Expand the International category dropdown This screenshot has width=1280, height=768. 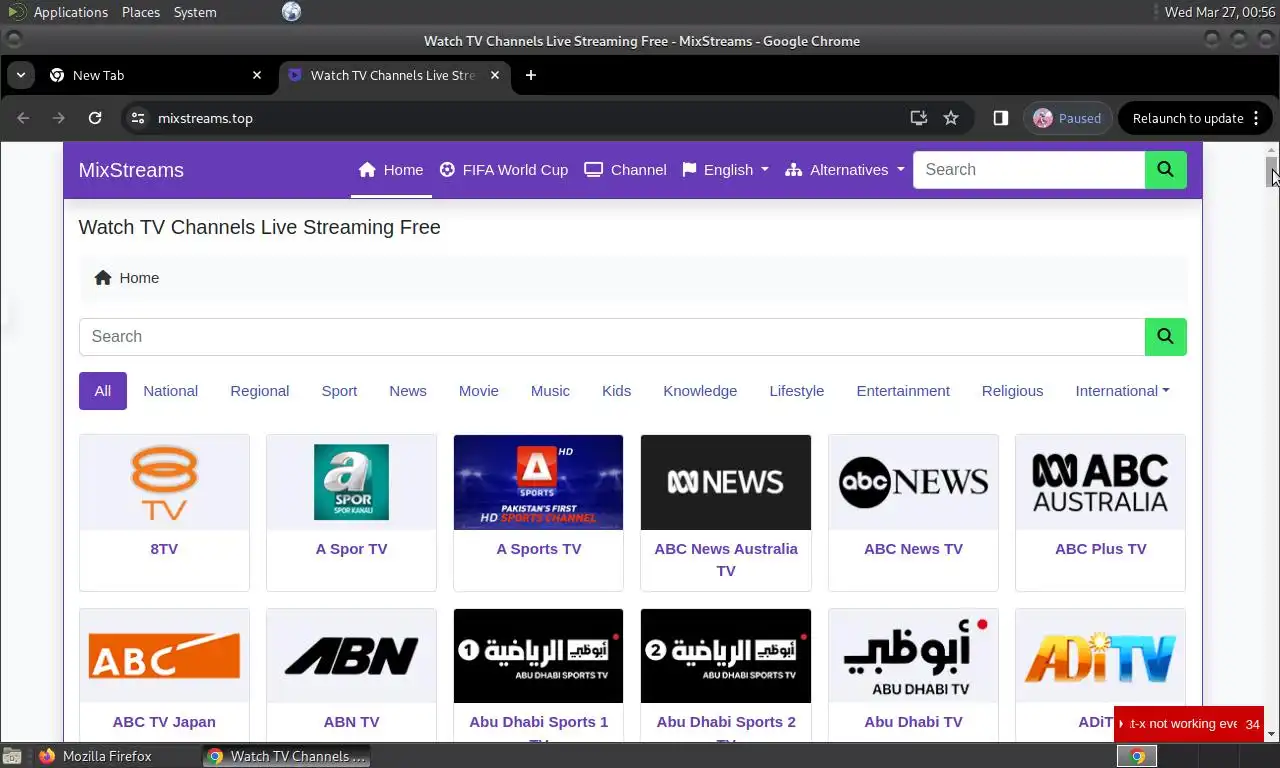(1122, 391)
